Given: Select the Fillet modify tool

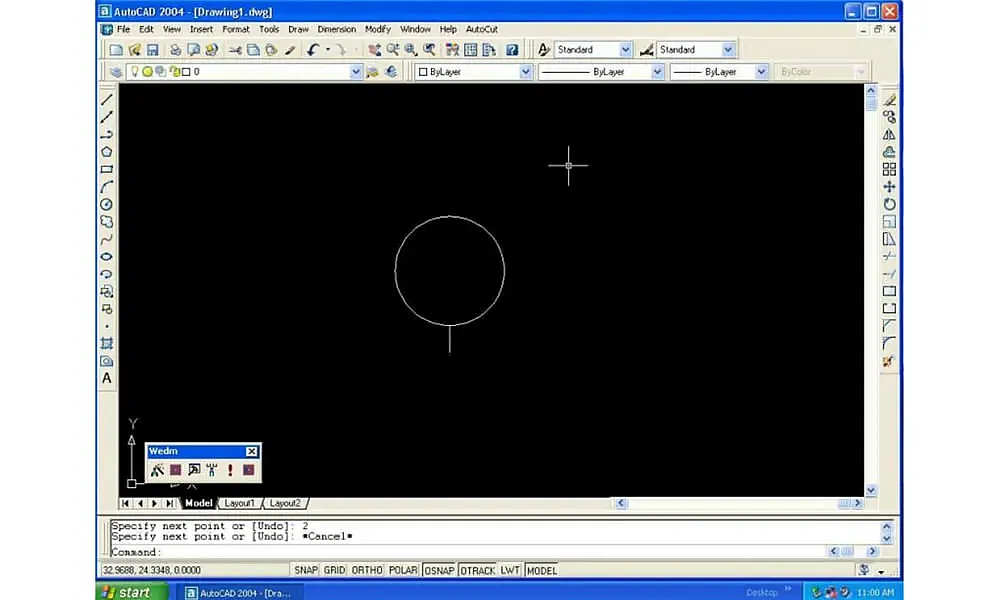Looking at the screenshot, I should click(889, 343).
